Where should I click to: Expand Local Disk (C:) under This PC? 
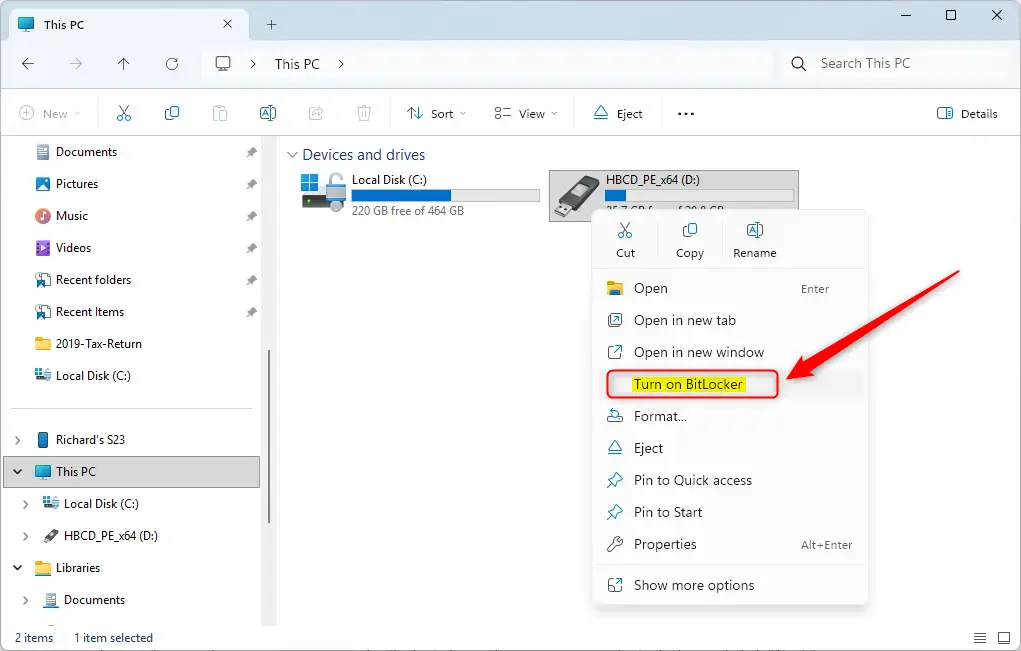point(25,504)
